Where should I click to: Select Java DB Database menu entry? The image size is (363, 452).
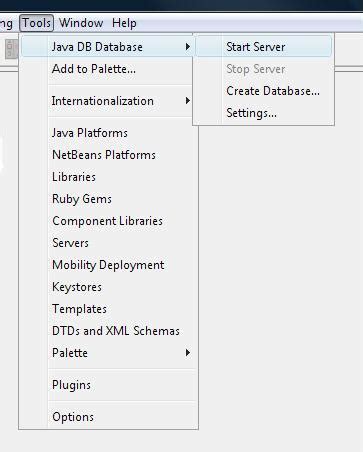107,47
